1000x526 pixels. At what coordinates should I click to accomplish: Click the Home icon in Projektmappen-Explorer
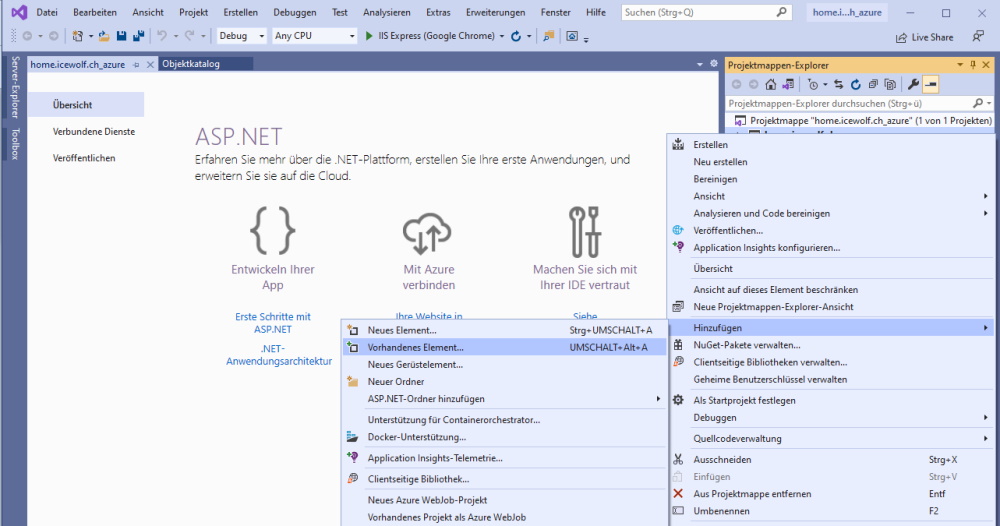pyautogui.click(x=770, y=84)
